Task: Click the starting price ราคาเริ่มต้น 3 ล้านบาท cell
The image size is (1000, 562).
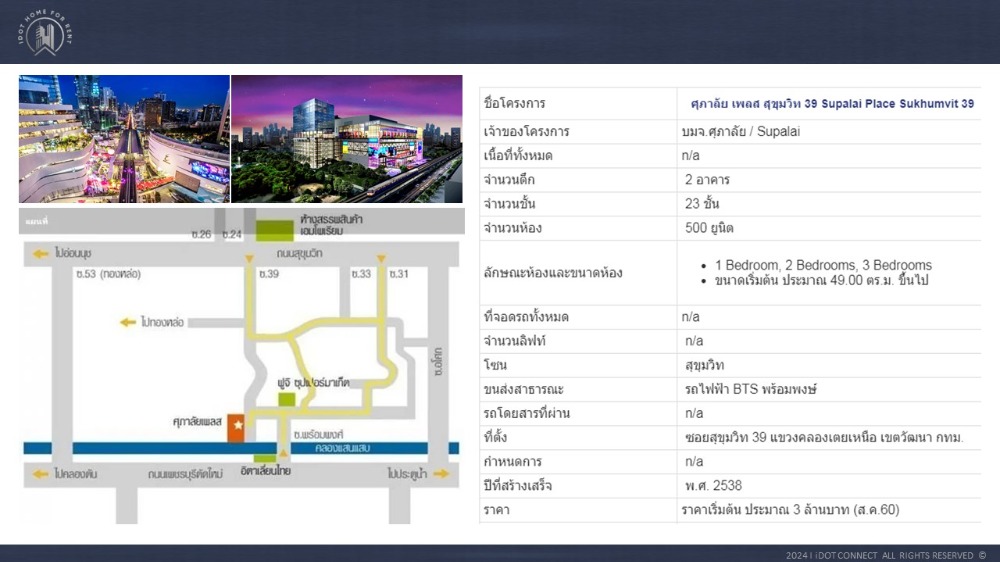Action: pos(790,510)
